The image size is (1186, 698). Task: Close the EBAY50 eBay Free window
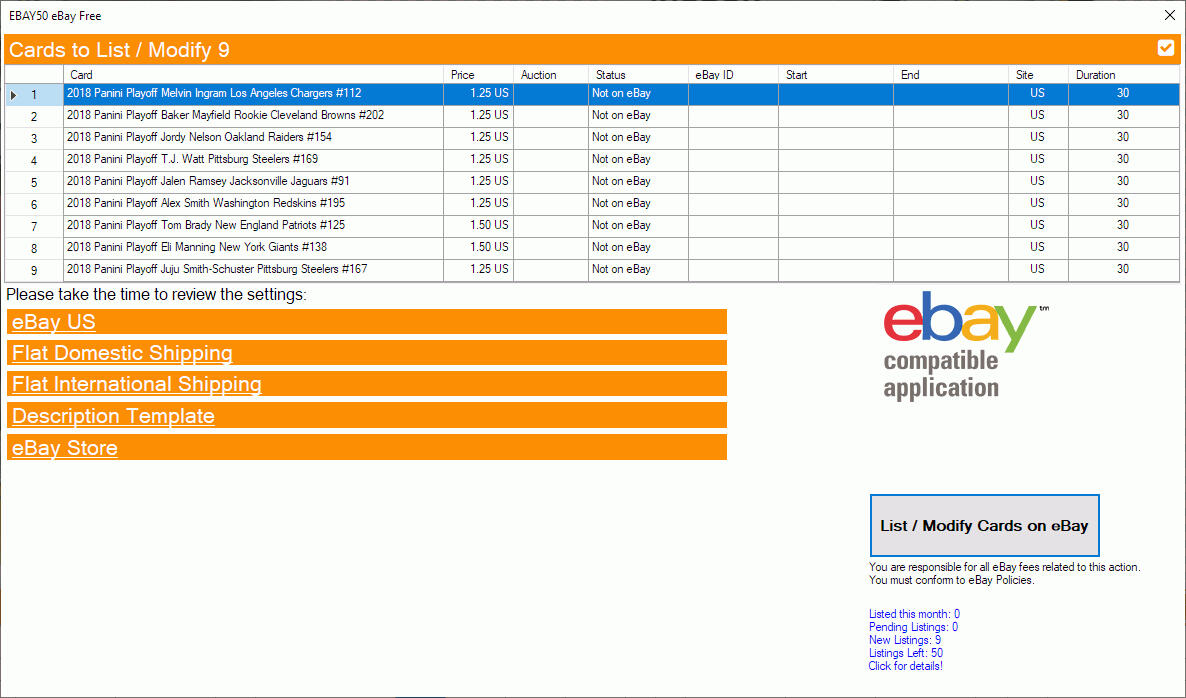pos(1169,15)
